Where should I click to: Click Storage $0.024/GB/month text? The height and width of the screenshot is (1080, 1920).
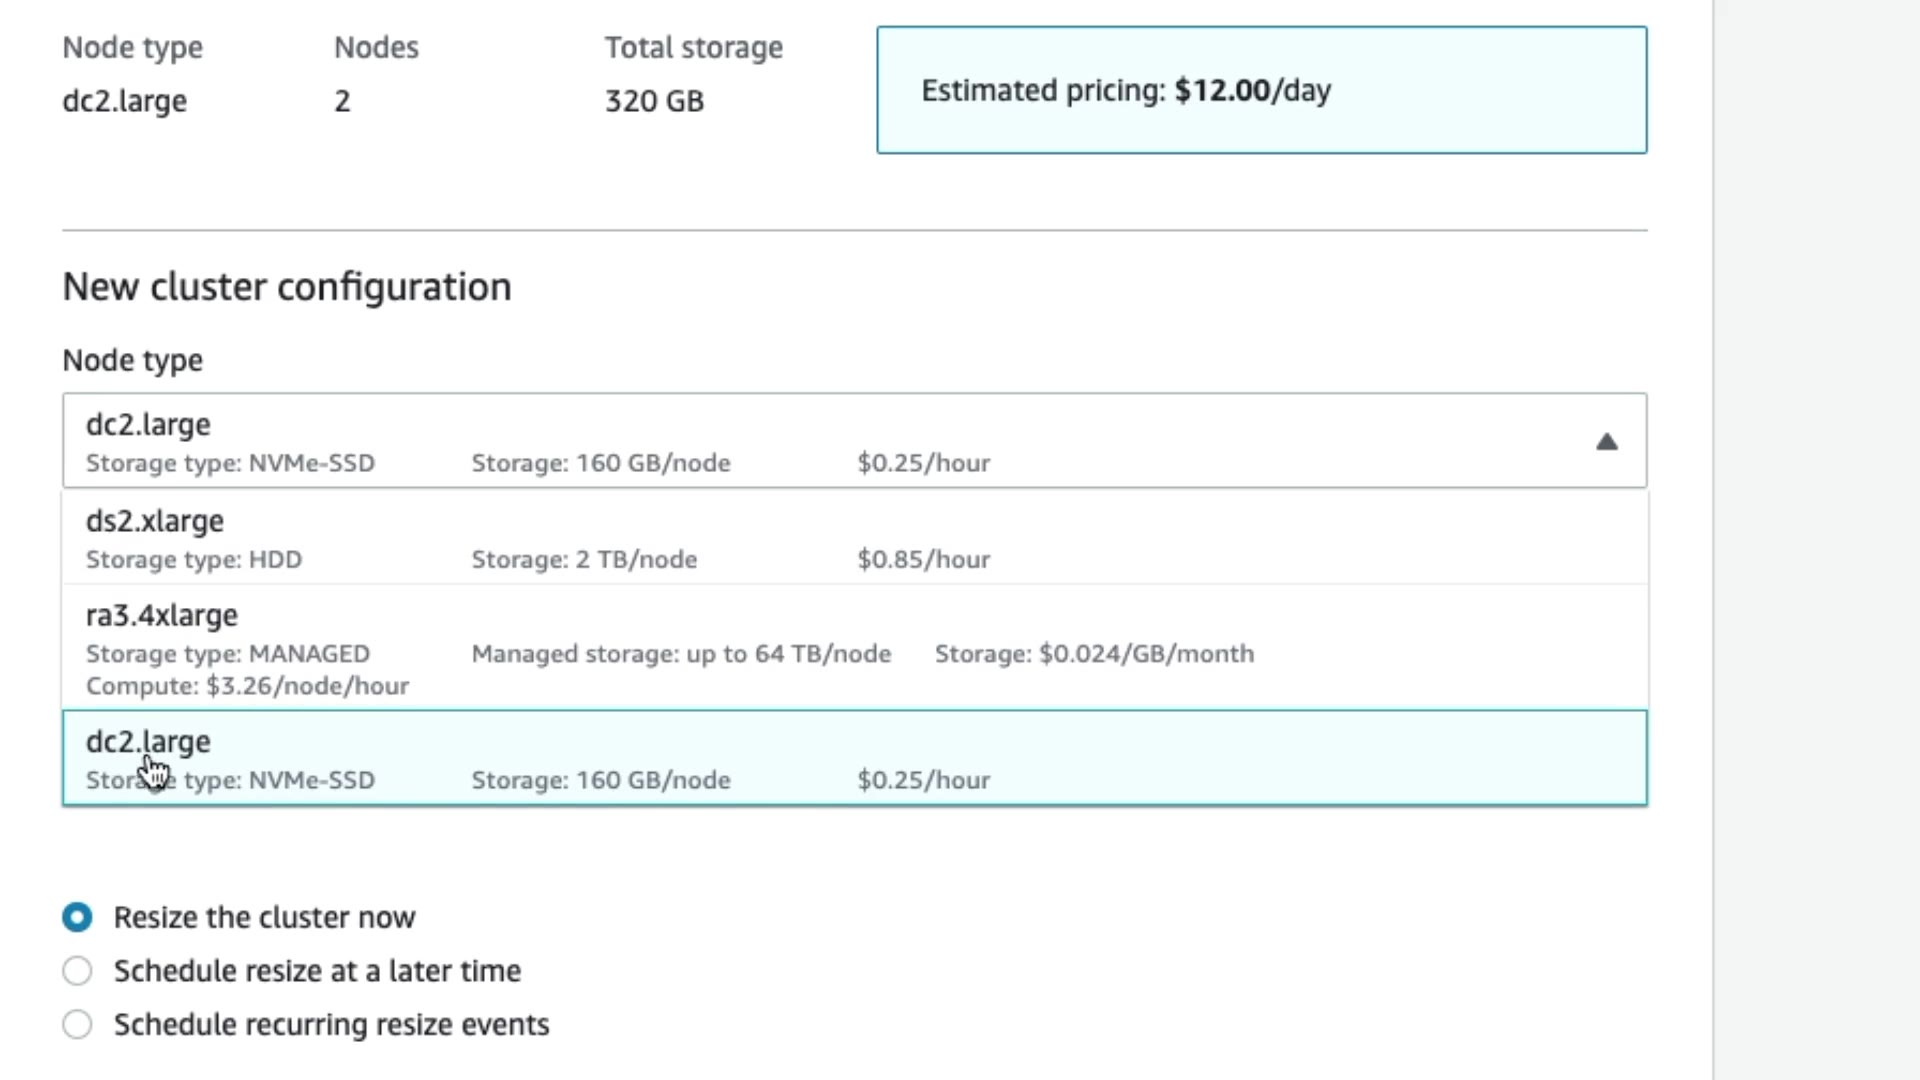1094,654
